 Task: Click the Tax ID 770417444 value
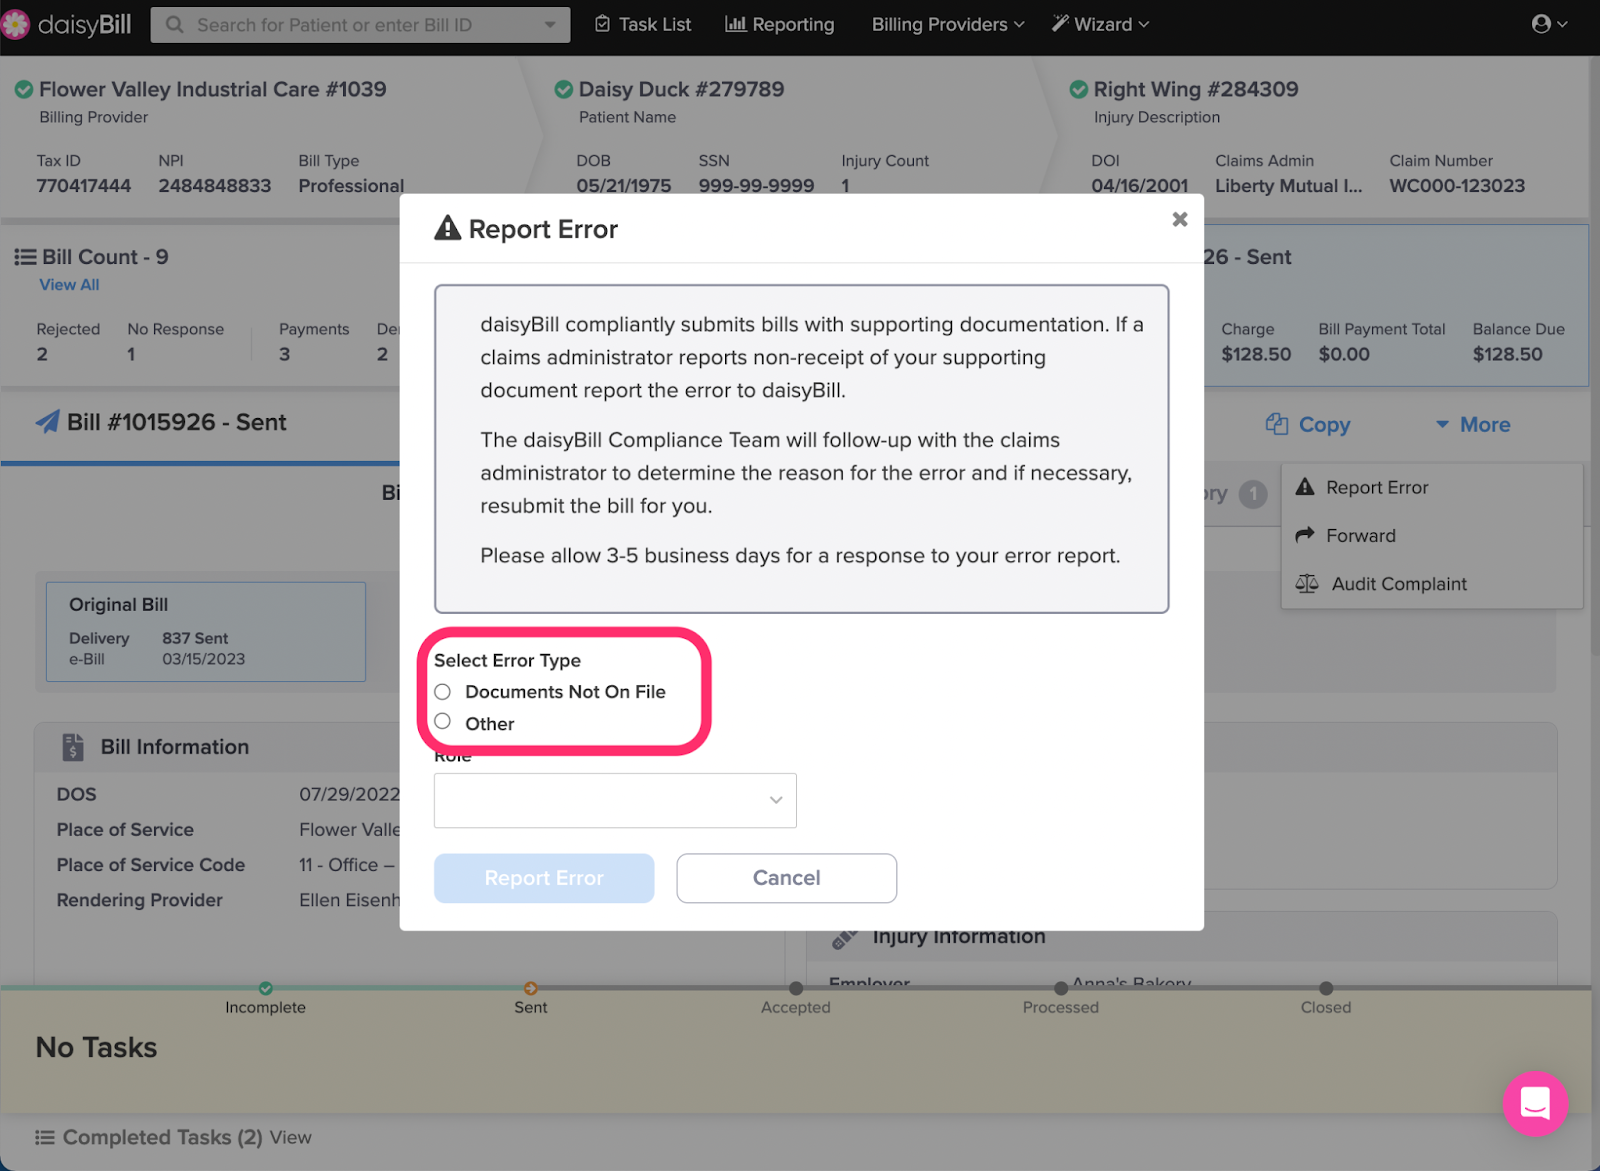point(84,186)
